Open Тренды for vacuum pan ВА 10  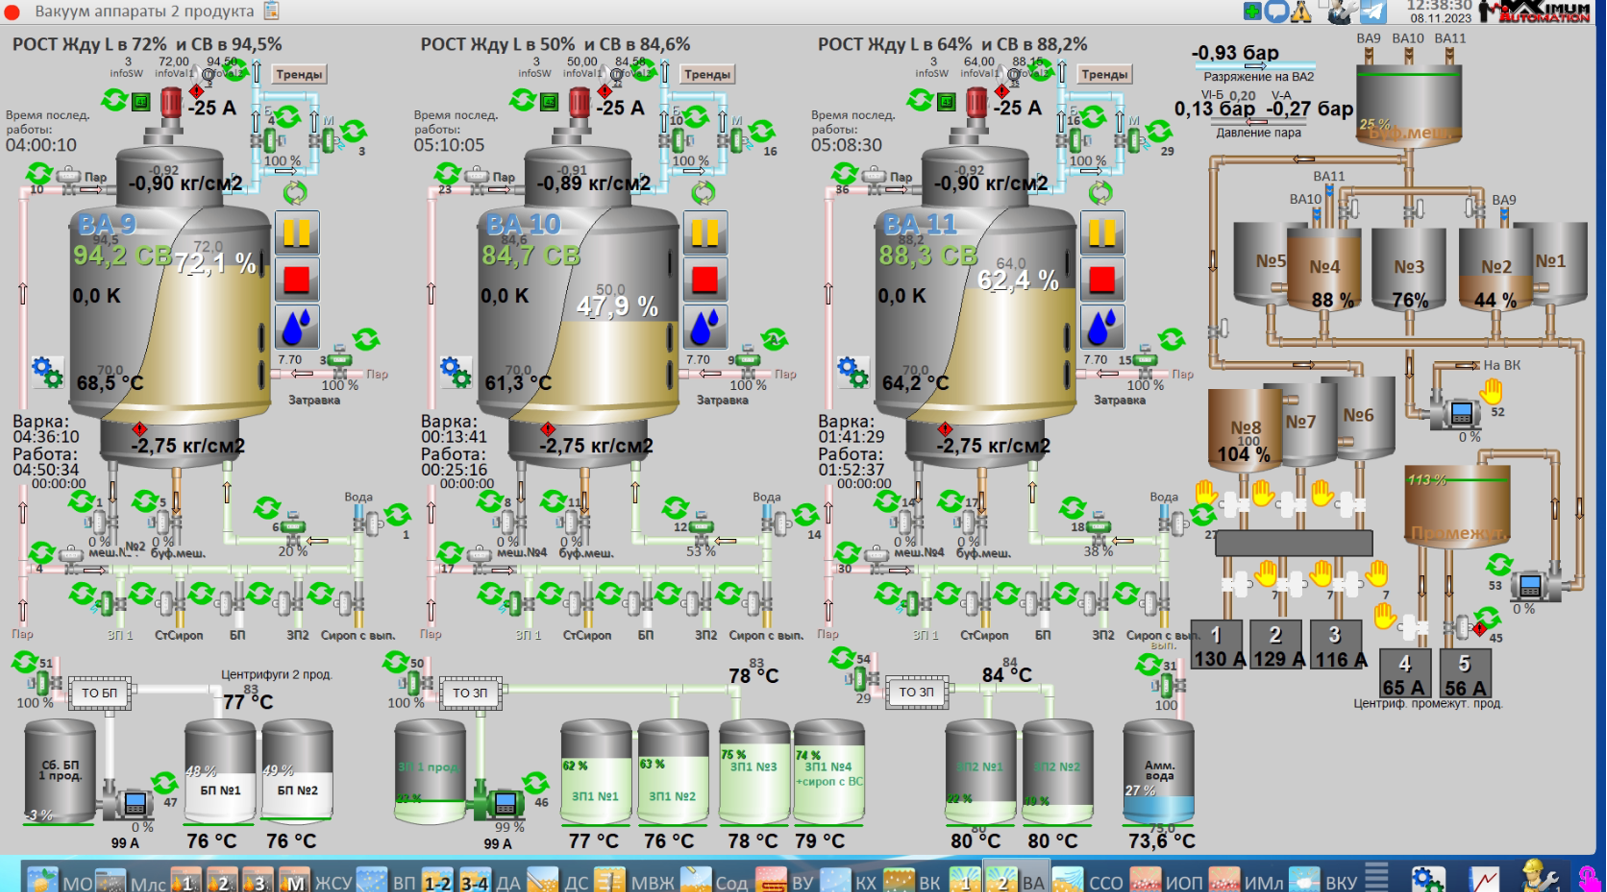(x=707, y=74)
